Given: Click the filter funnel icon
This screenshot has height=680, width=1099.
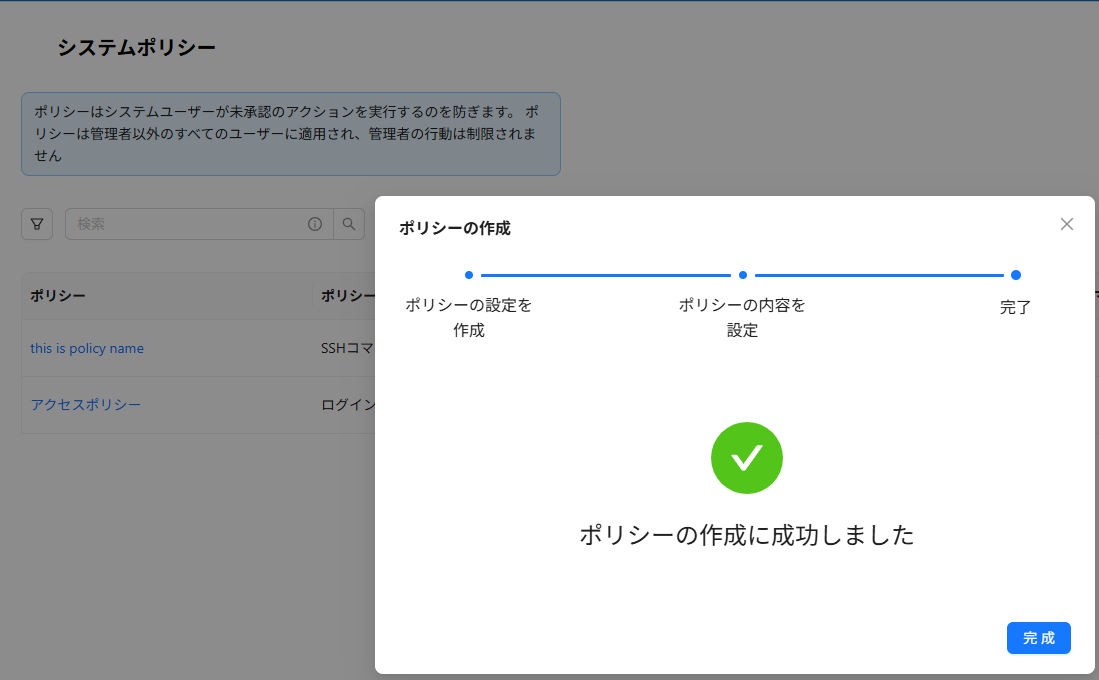Looking at the screenshot, I should [x=37, y=224].
